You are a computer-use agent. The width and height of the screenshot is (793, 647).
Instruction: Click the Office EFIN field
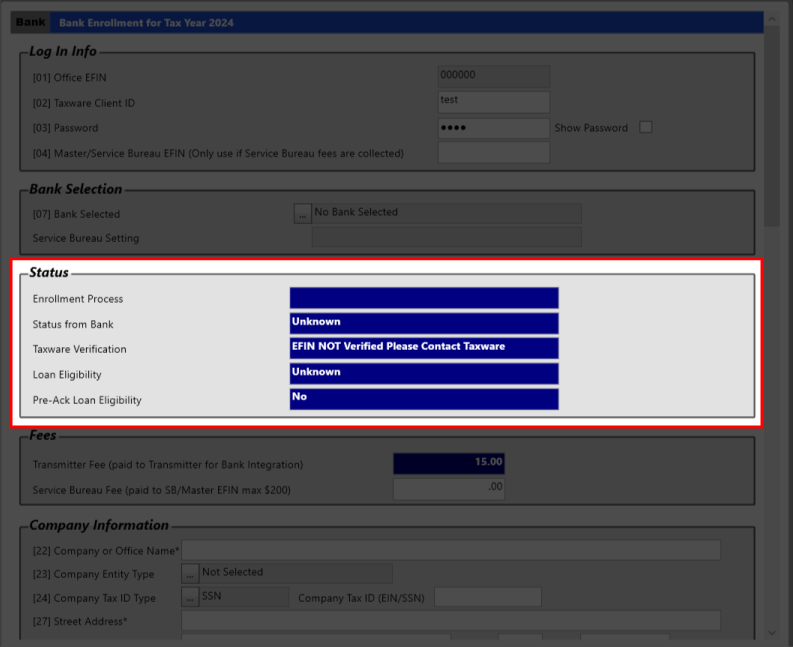[494, 77]
